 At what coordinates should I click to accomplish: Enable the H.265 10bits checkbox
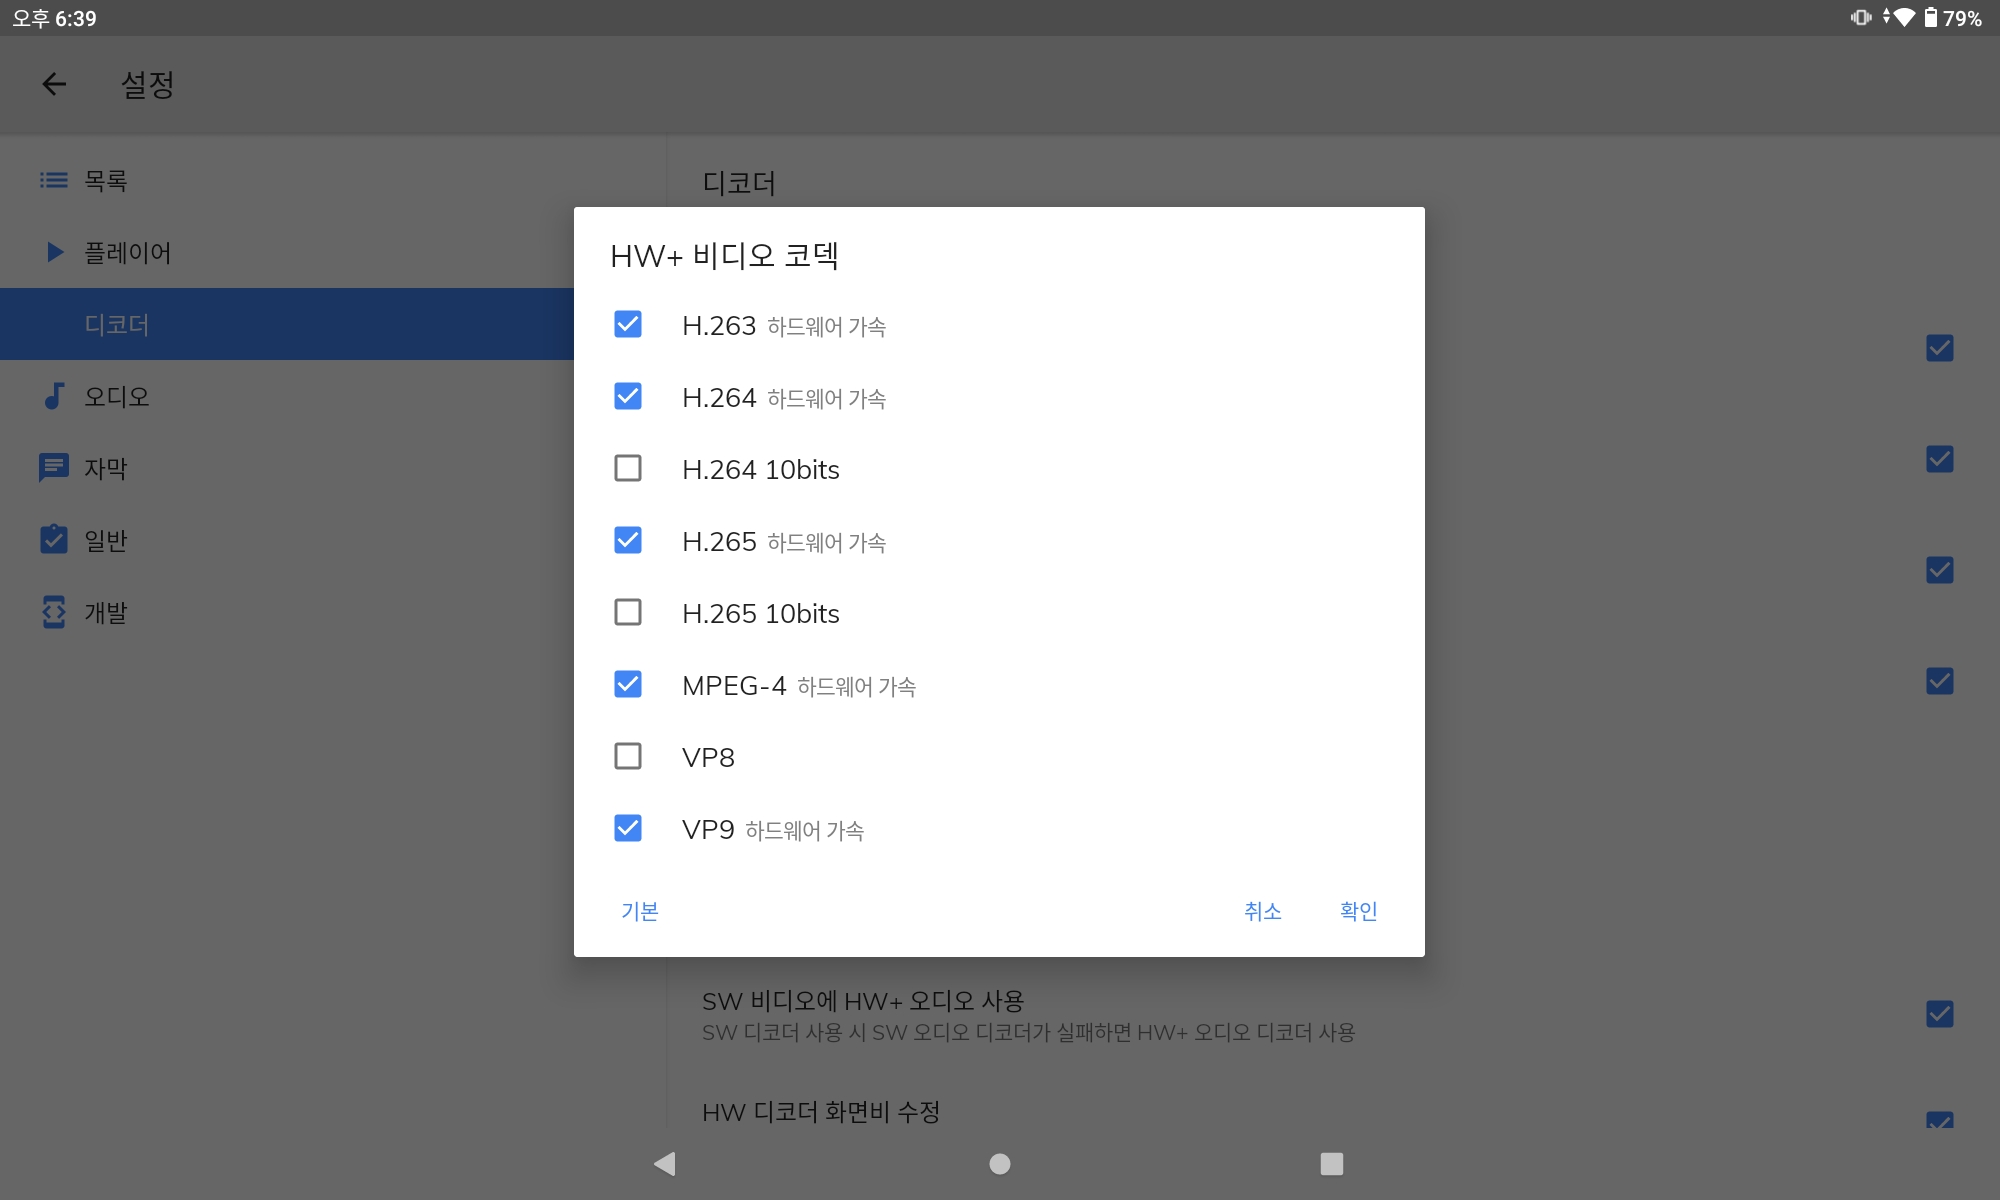point(628,613)
